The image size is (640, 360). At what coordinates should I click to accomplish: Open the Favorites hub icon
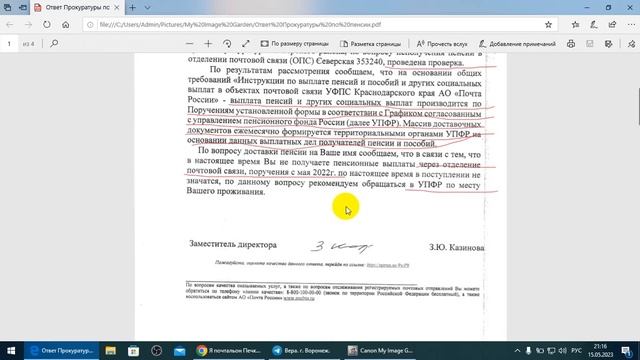(x=575, y=24)
